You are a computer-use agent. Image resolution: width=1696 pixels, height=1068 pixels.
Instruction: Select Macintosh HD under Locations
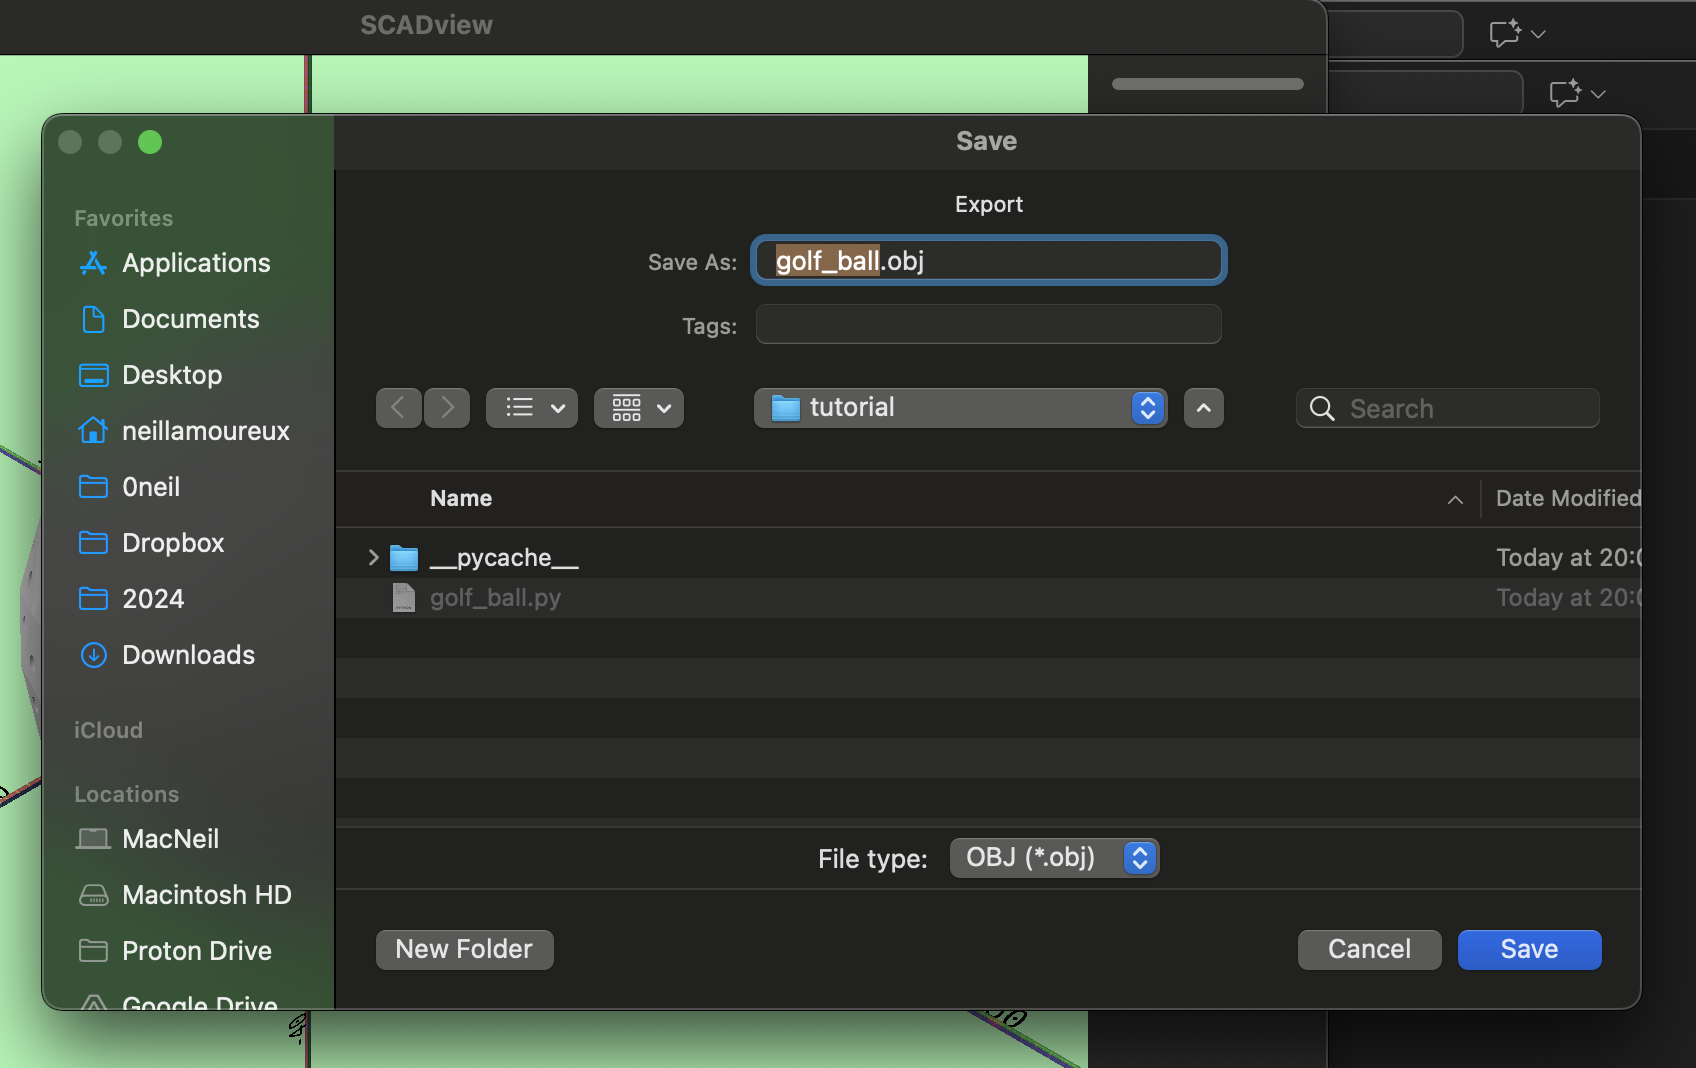point(206,895)
